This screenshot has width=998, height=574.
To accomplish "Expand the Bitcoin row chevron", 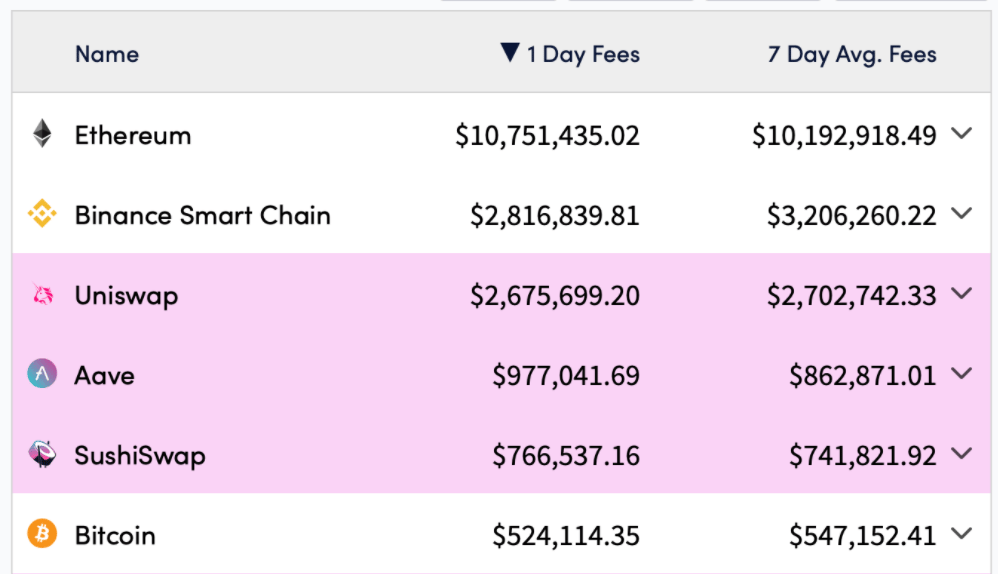I will pyautogui.click(x=962, y=533).
